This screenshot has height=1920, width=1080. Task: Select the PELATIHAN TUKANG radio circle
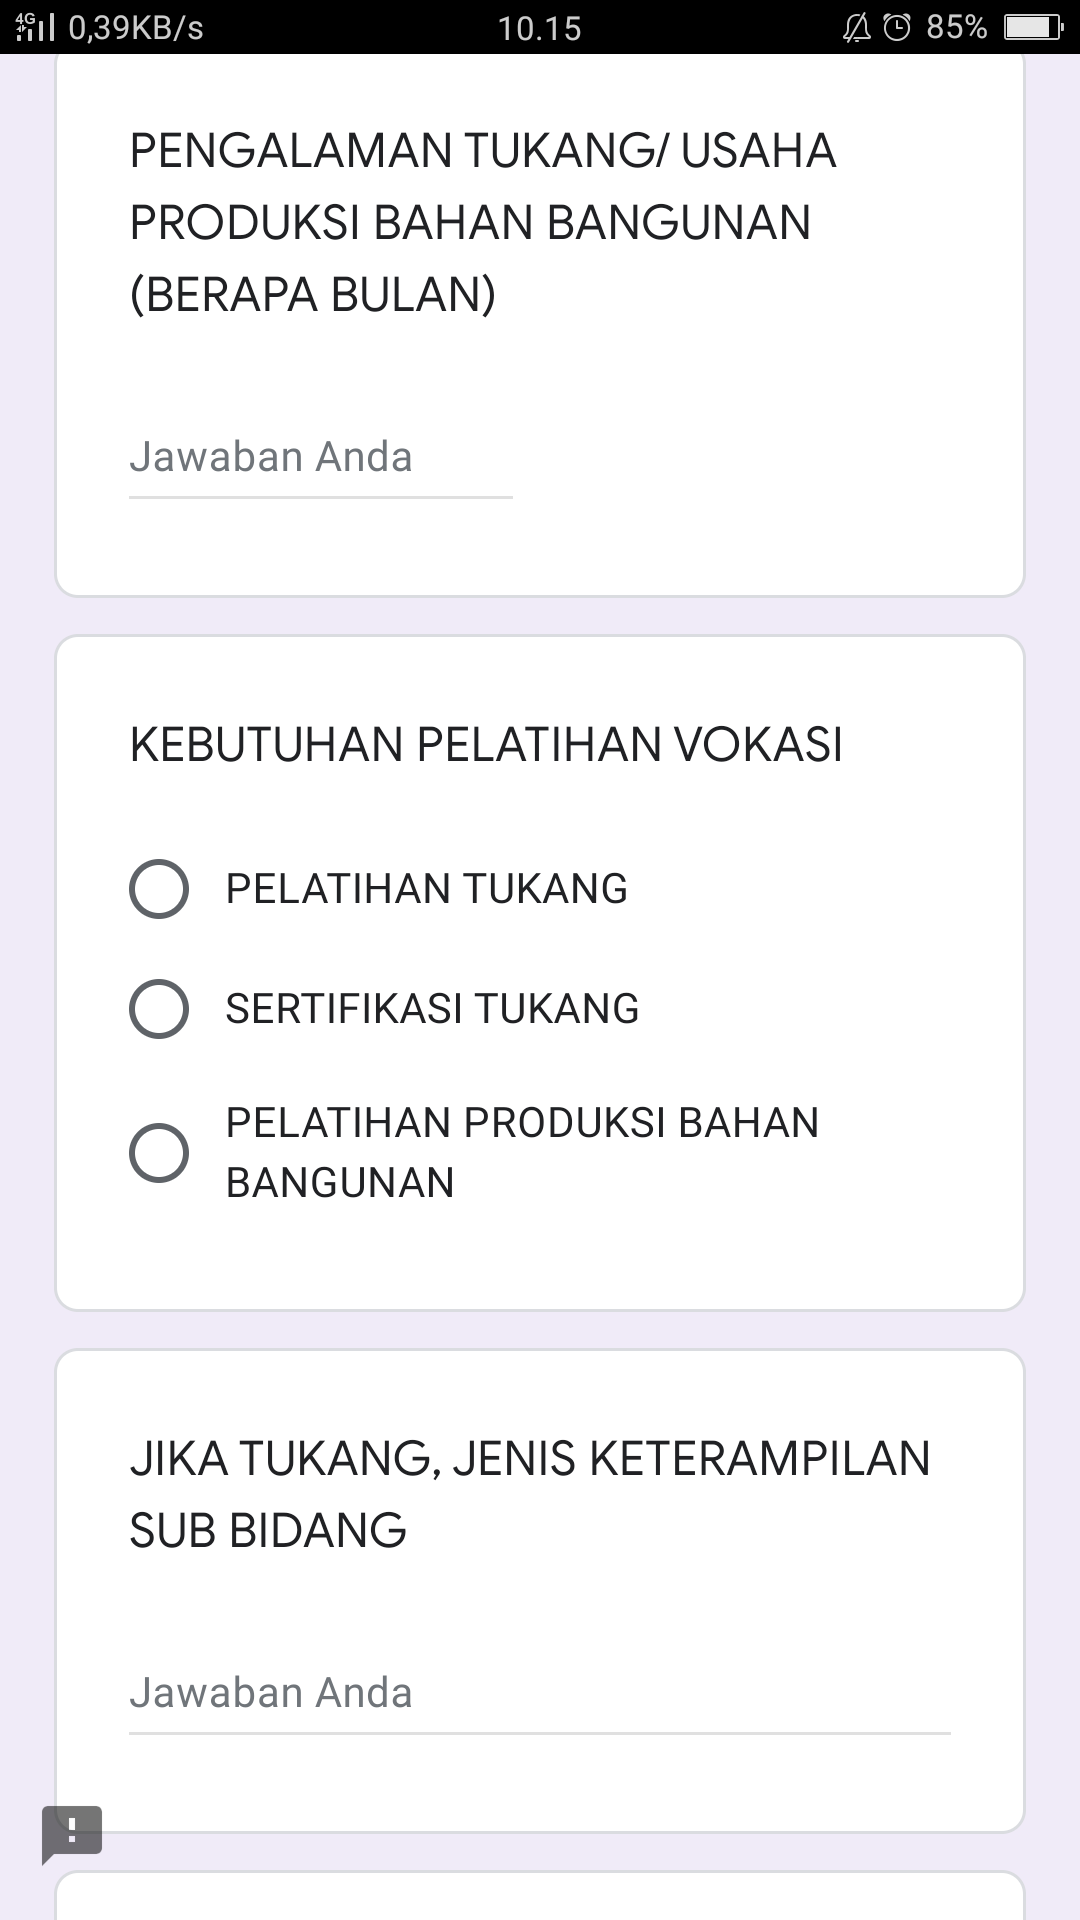tap(159, 888)
